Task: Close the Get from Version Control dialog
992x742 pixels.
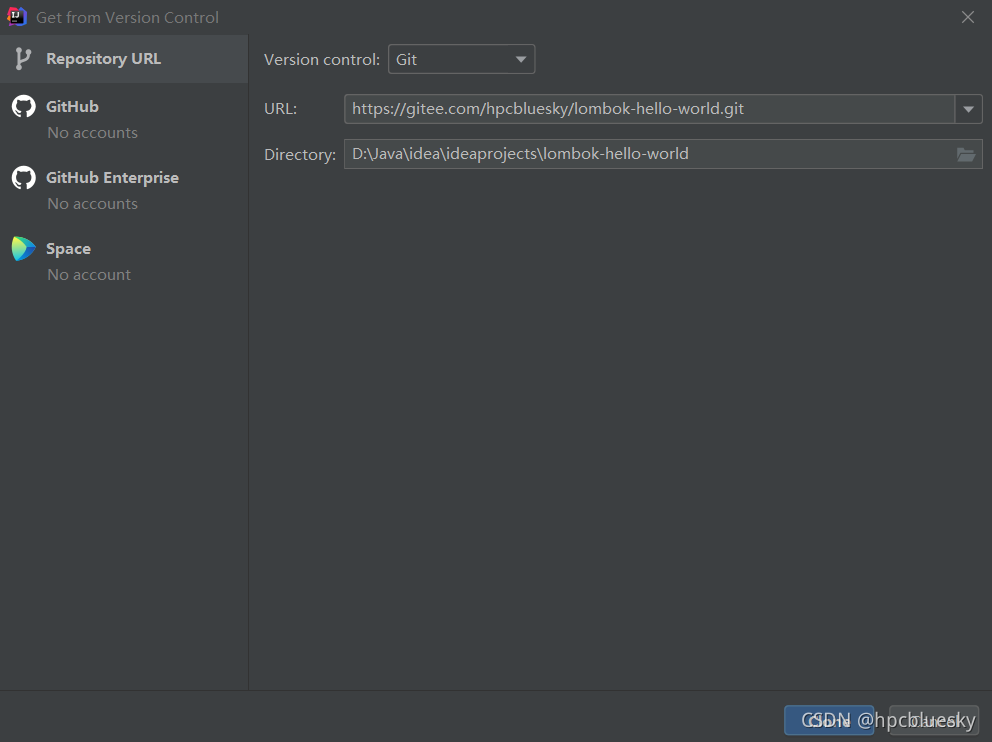Action: (967, 17)
